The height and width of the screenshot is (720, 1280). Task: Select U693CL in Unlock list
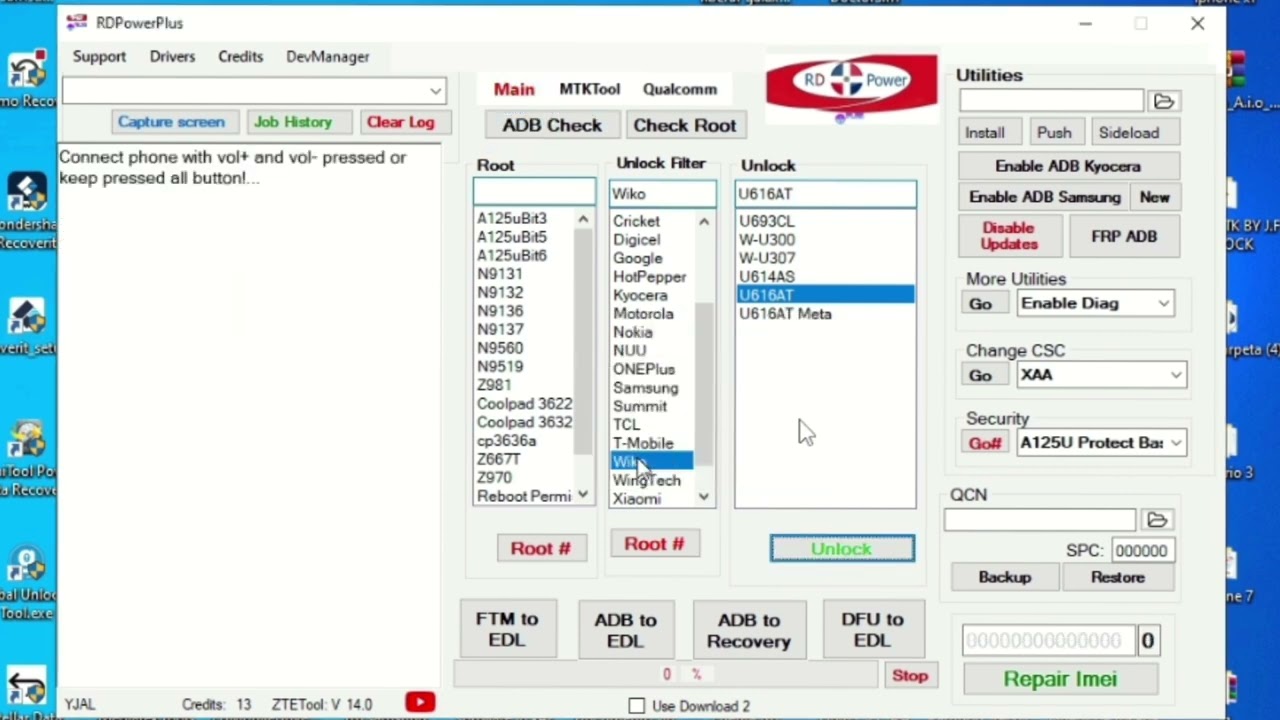[x=767, y=221]
